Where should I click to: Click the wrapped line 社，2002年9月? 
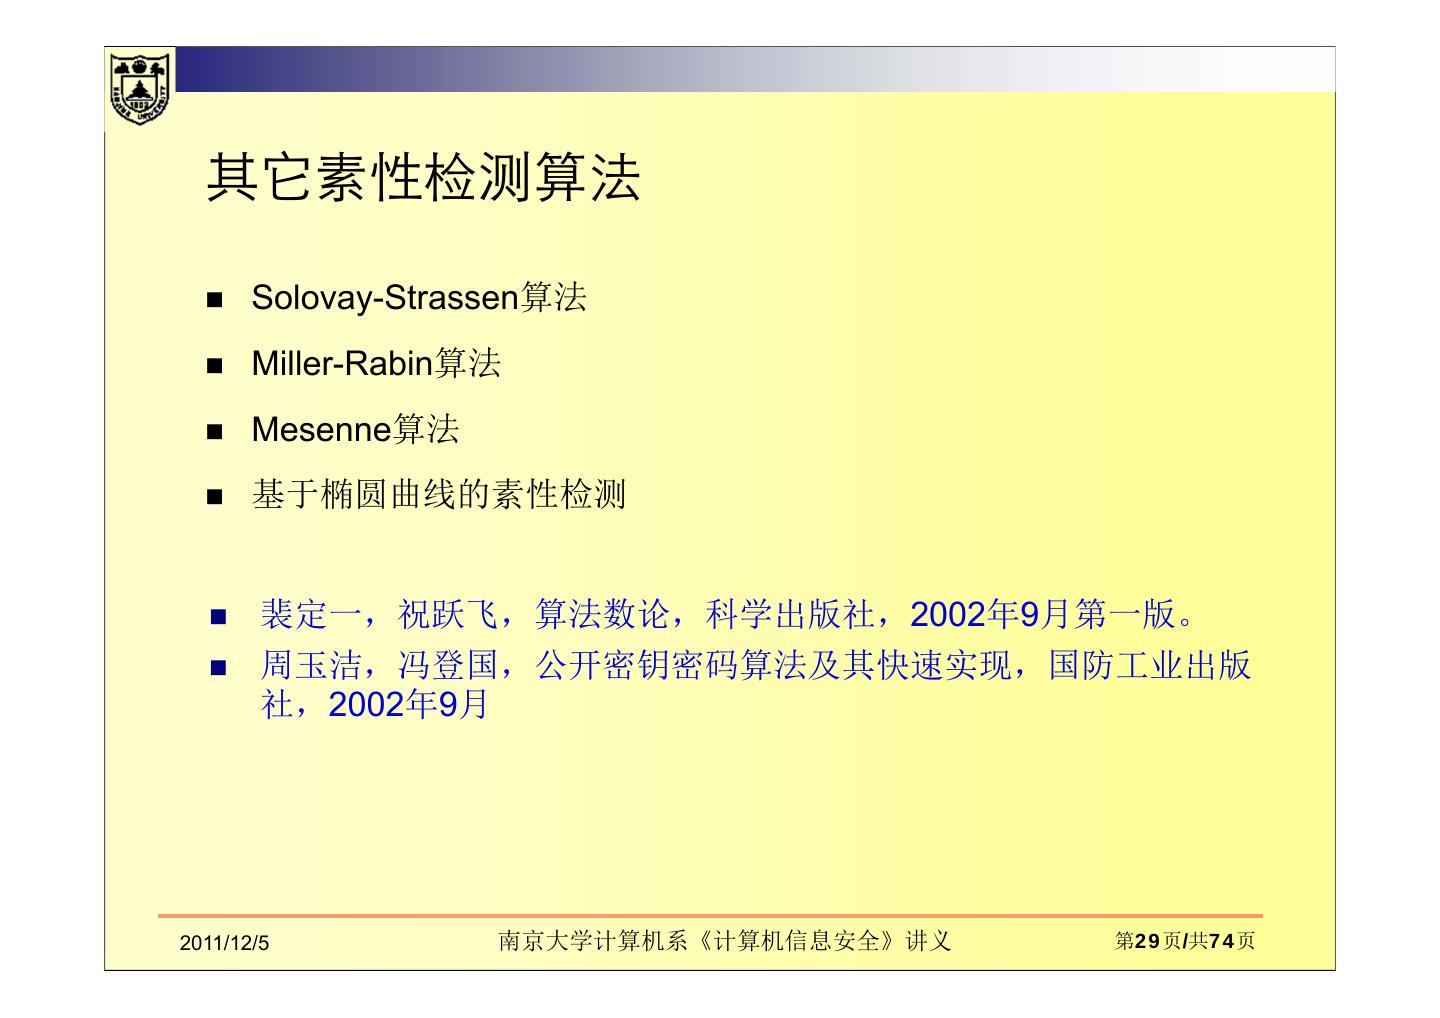click(x=374, y=705)
